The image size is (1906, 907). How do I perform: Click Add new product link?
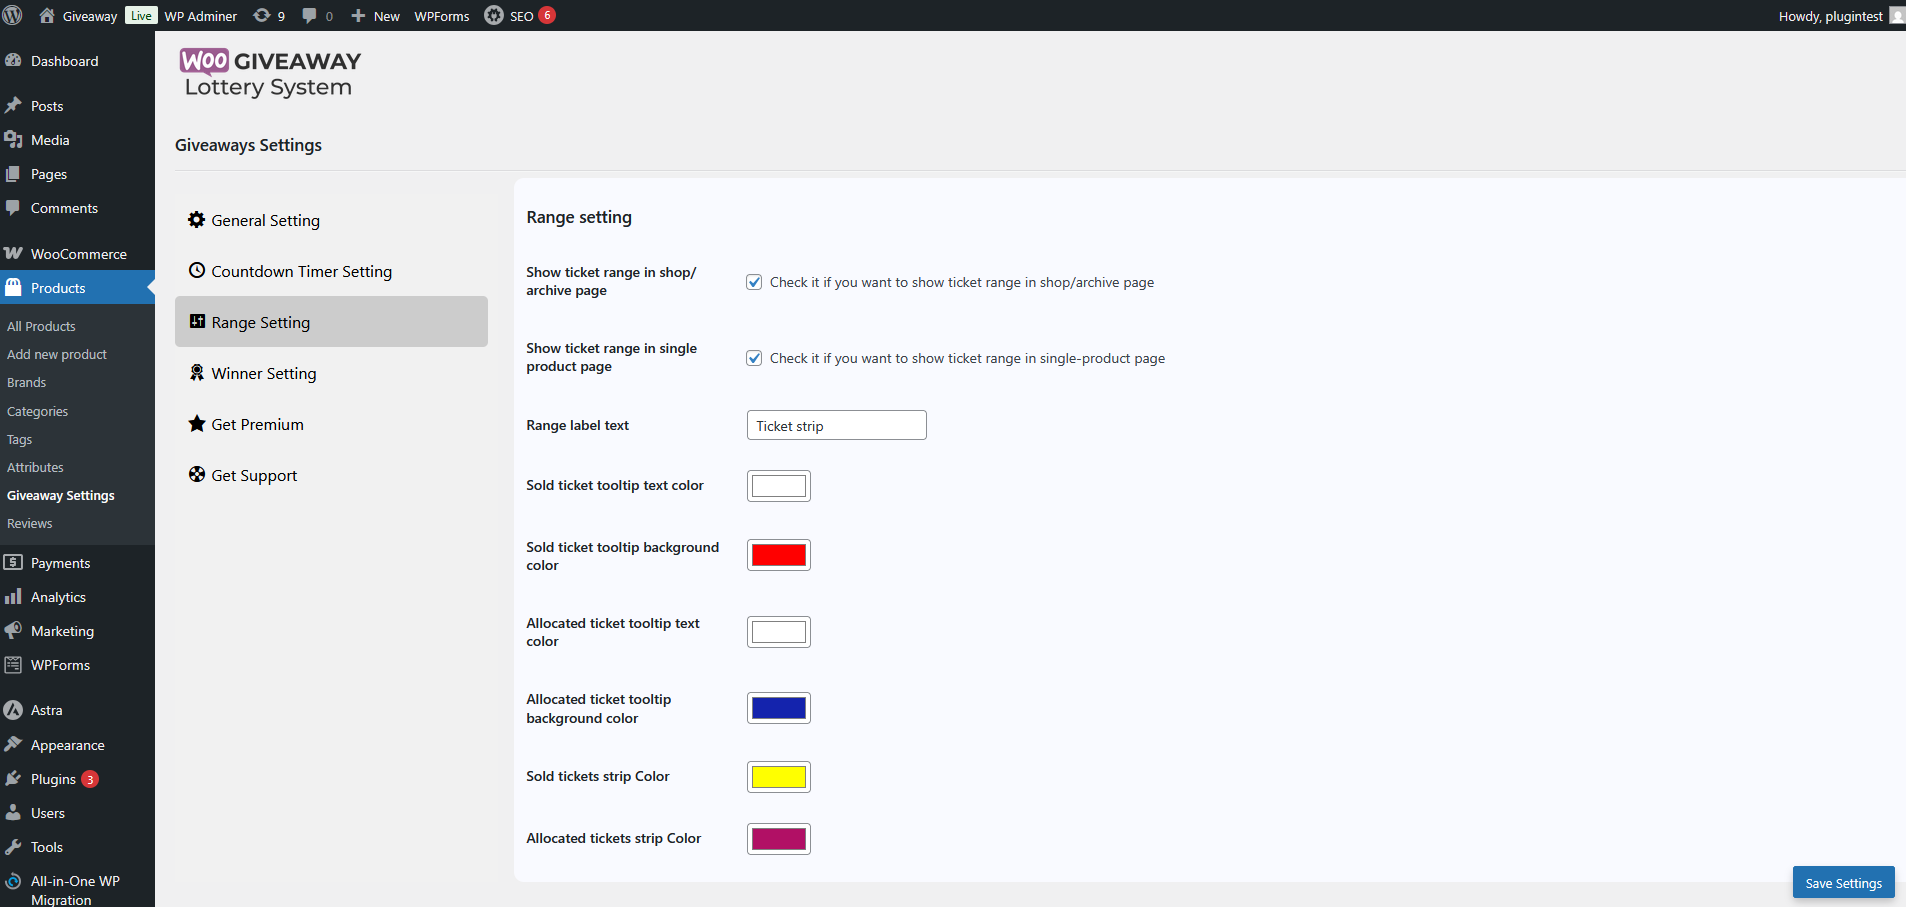pyautogui.click(x=57, y=354)
